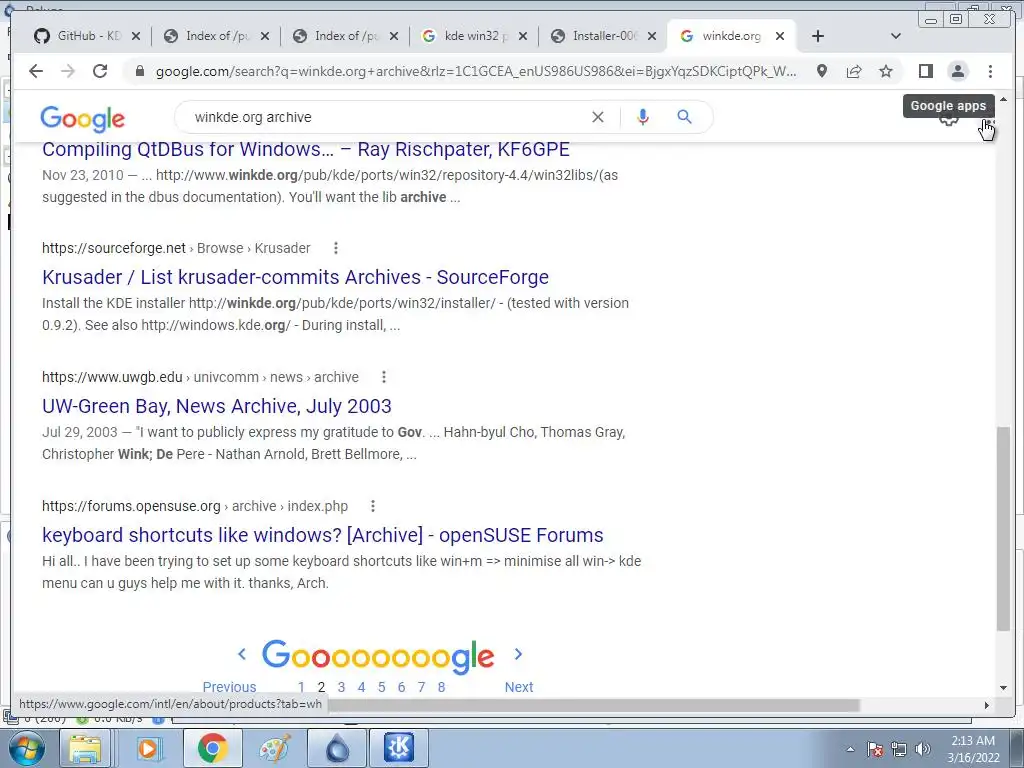This screenshot has width=1024, height=768.
Task: Open the Paint app from taskbar
Action: pyautogui.click(x=275, y=748)
